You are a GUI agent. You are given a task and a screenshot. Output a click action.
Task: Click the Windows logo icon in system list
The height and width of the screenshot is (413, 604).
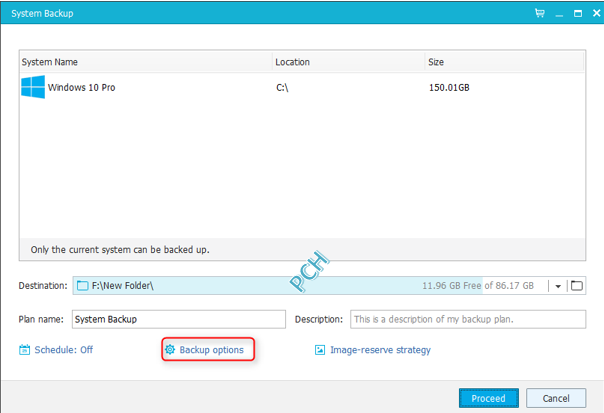pyautogui.click(x=33, y=87)
